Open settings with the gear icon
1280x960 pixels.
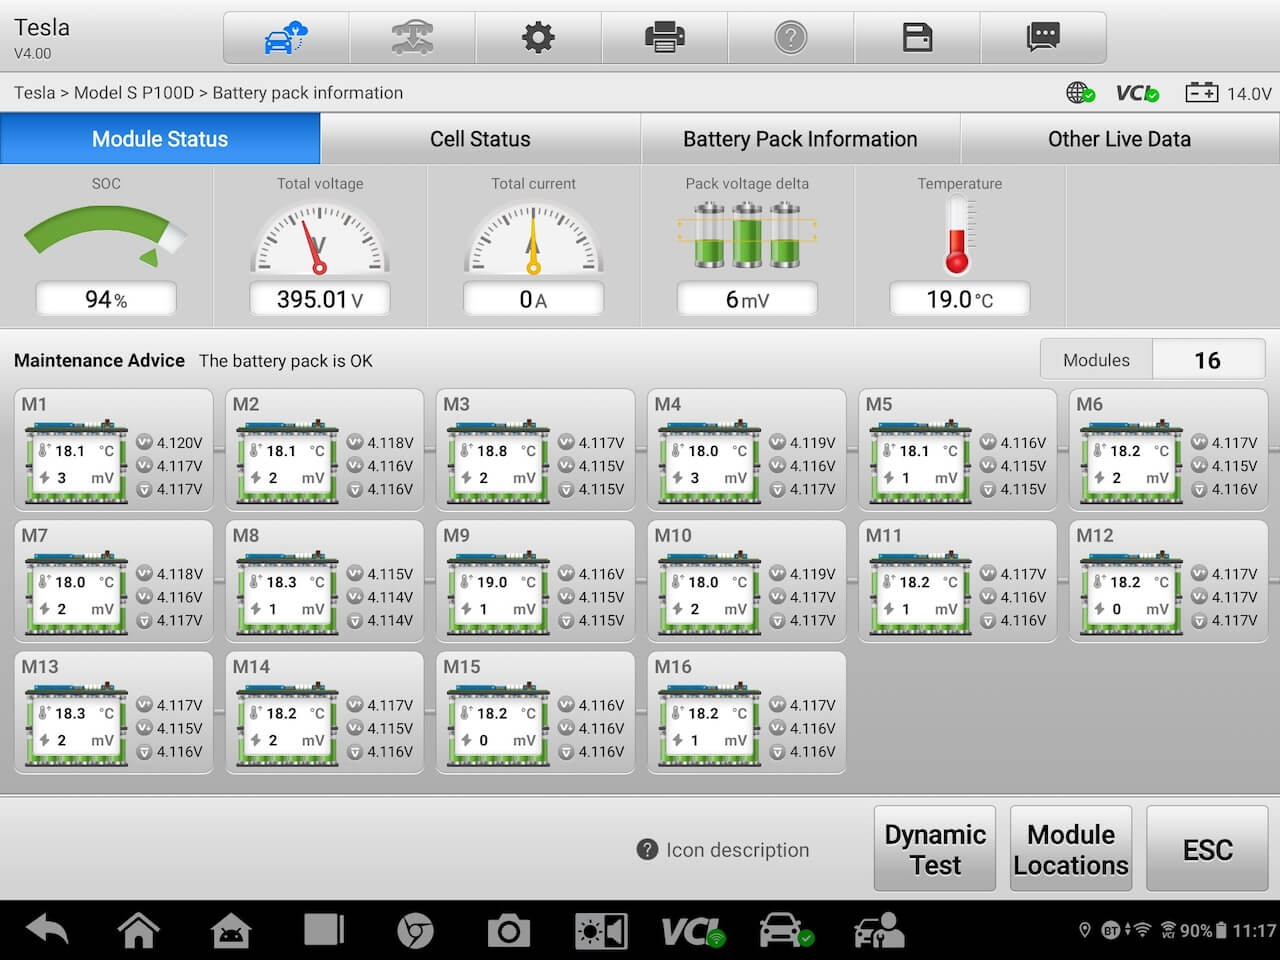[538, 38]
